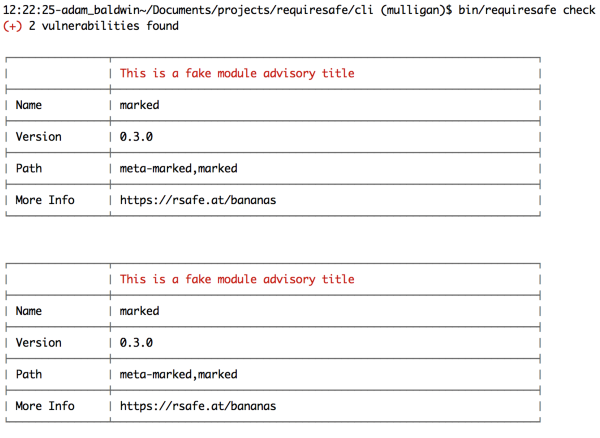Select the '2 vulnerabilities found' line
This screenshot has height=438, width=600.
click(x=103, y=26)
